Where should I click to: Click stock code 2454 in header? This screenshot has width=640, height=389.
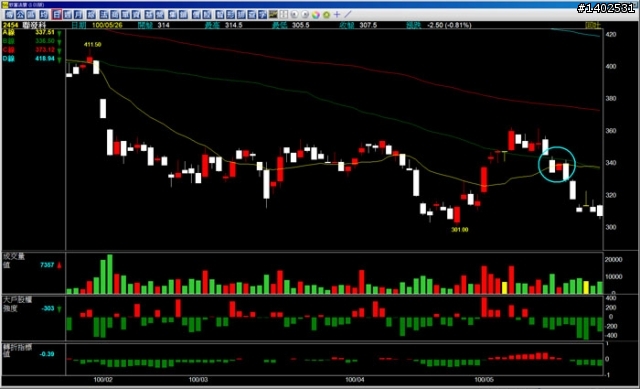(10, 25)
